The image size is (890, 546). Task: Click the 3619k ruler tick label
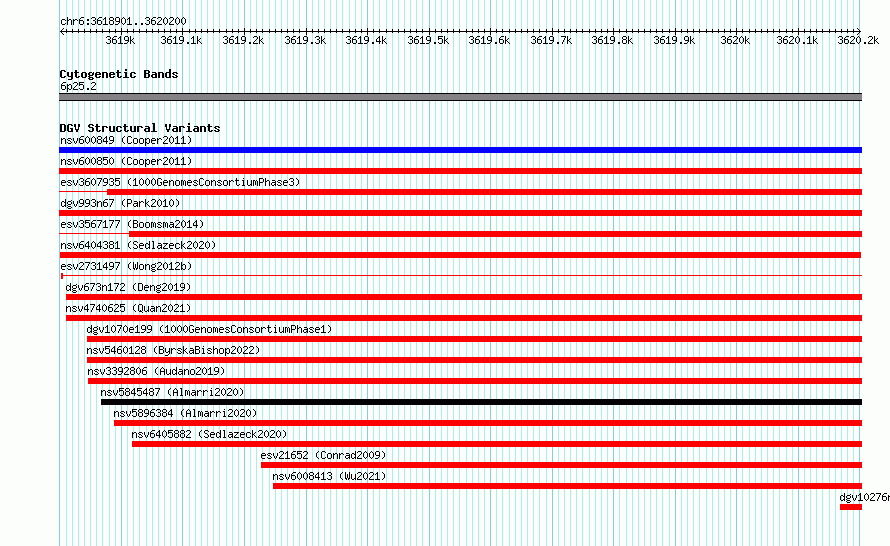[x=120, y=40]
